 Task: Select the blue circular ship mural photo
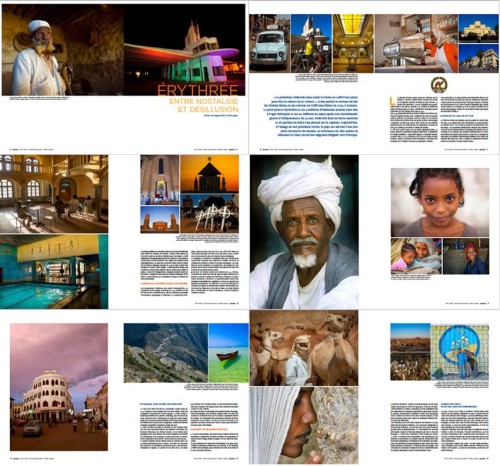coord(460,352)
